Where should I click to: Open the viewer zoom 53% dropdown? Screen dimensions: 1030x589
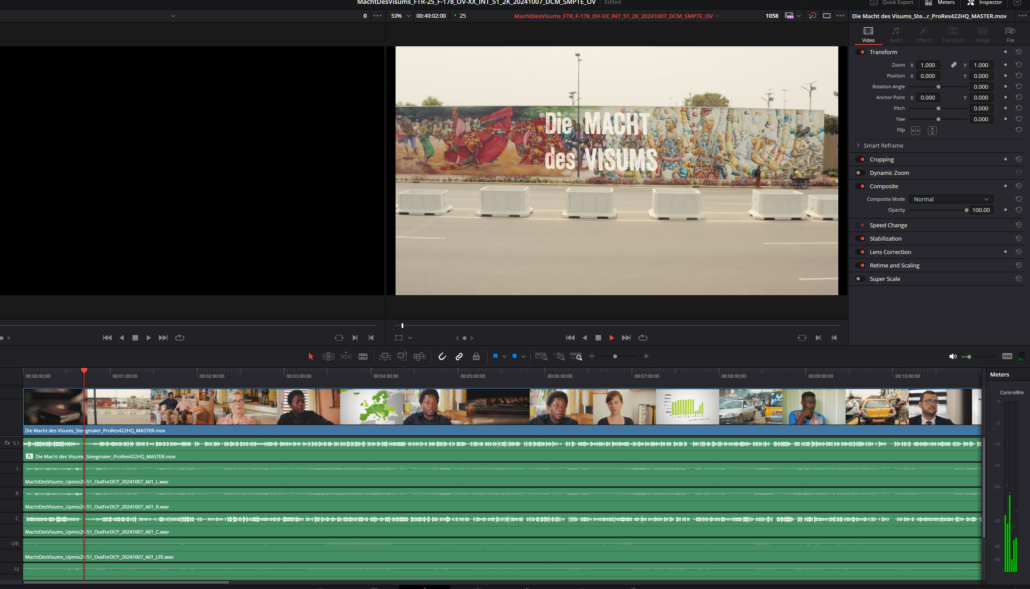tap(400, 16)
